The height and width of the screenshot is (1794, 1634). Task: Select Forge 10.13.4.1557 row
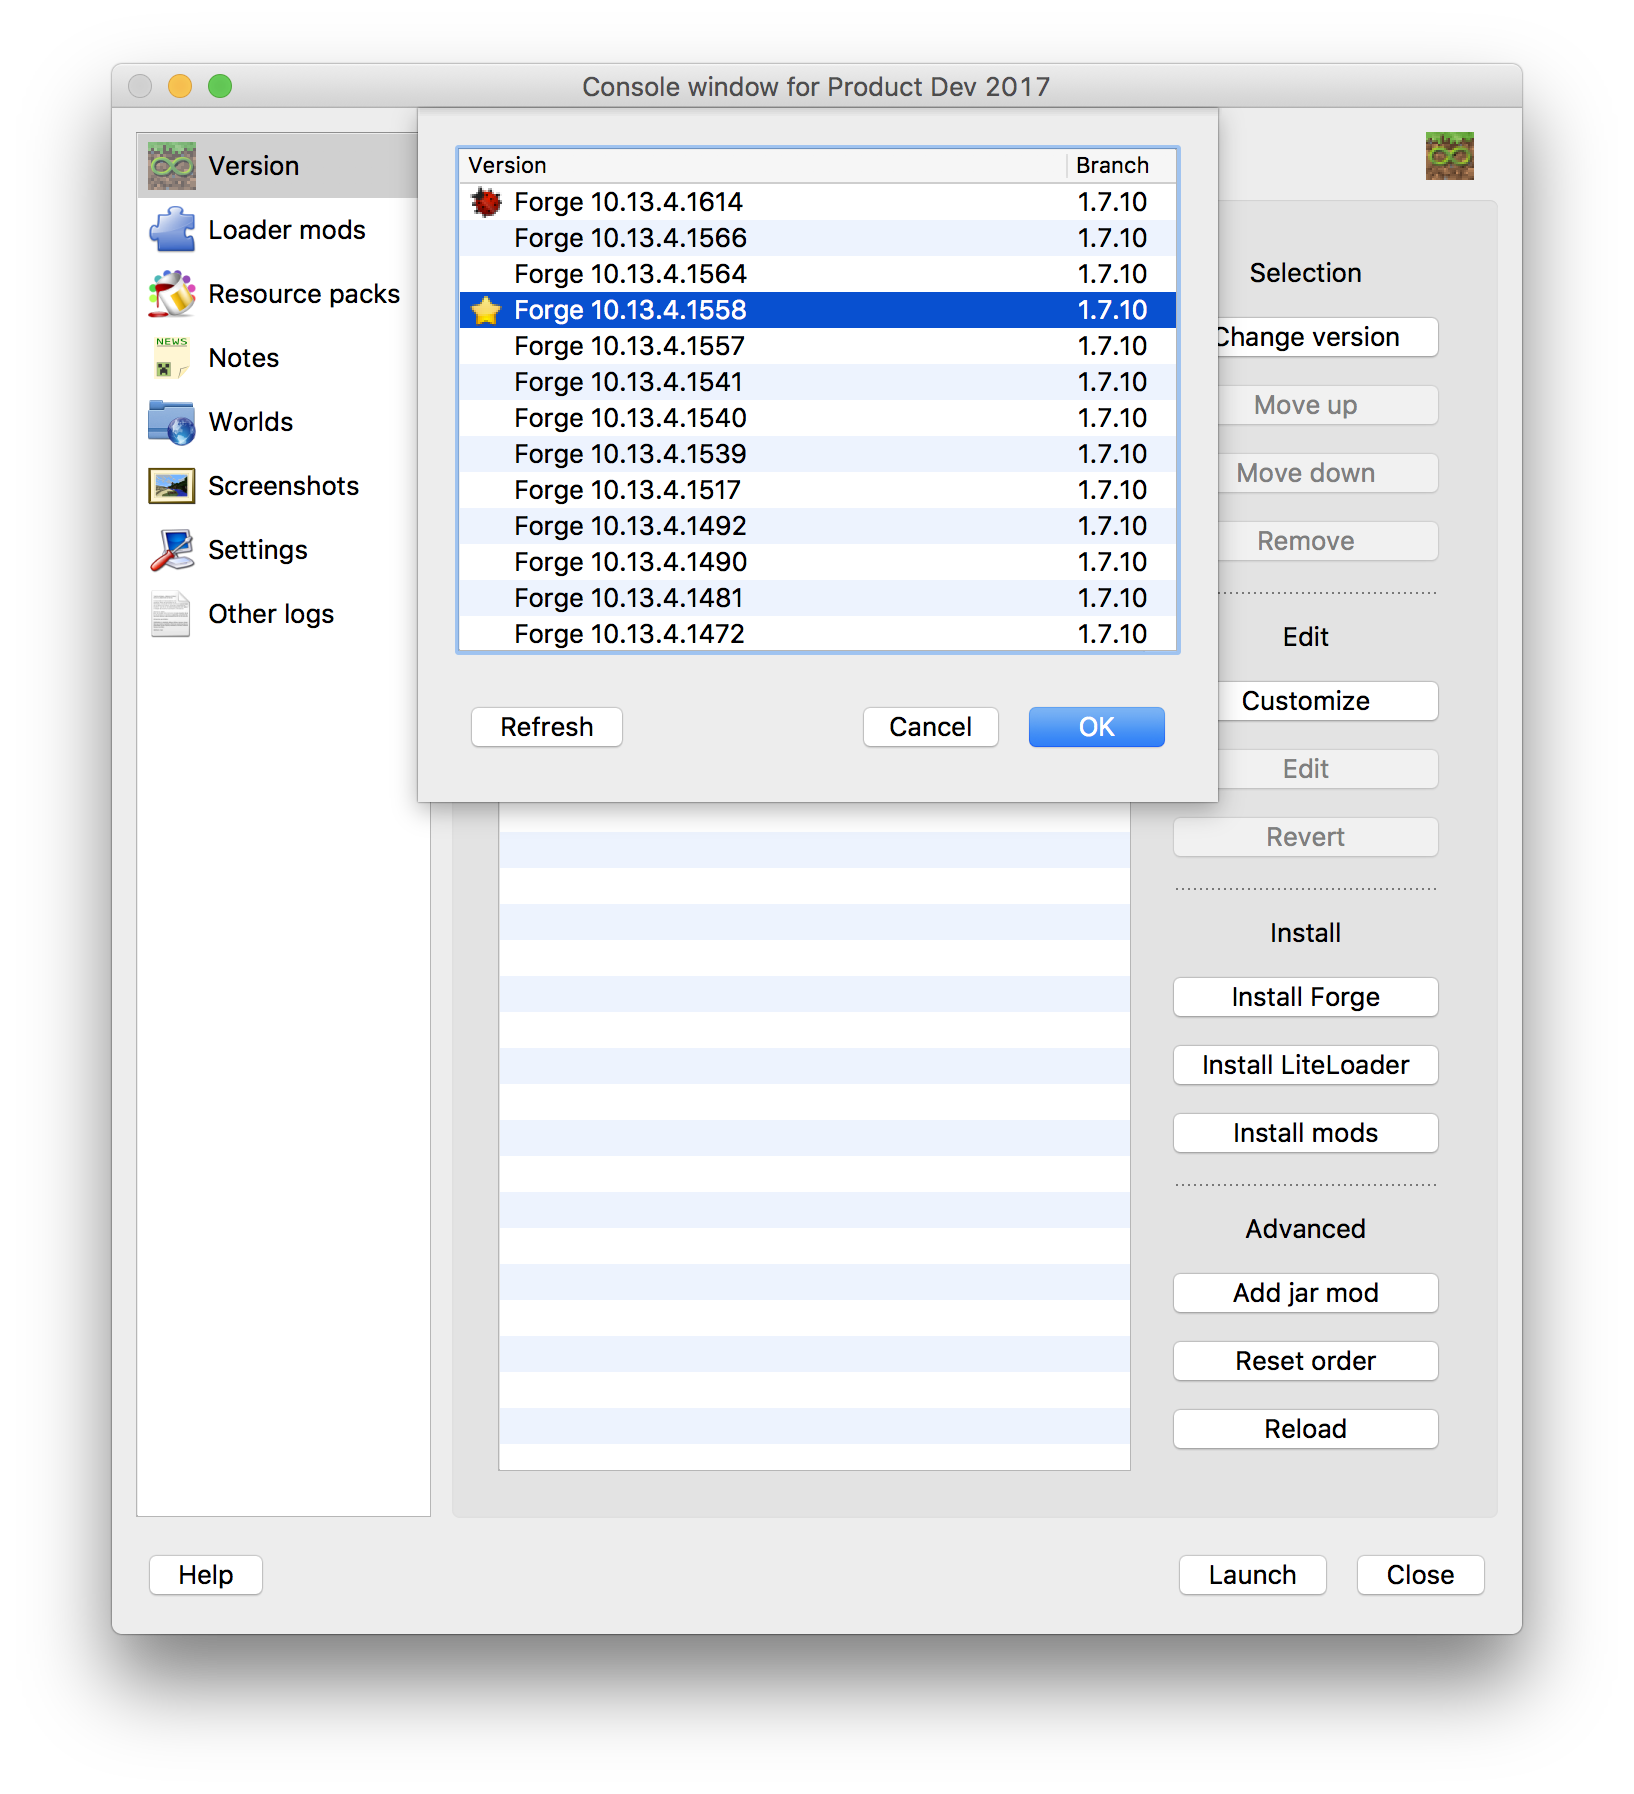click(818, 346)
